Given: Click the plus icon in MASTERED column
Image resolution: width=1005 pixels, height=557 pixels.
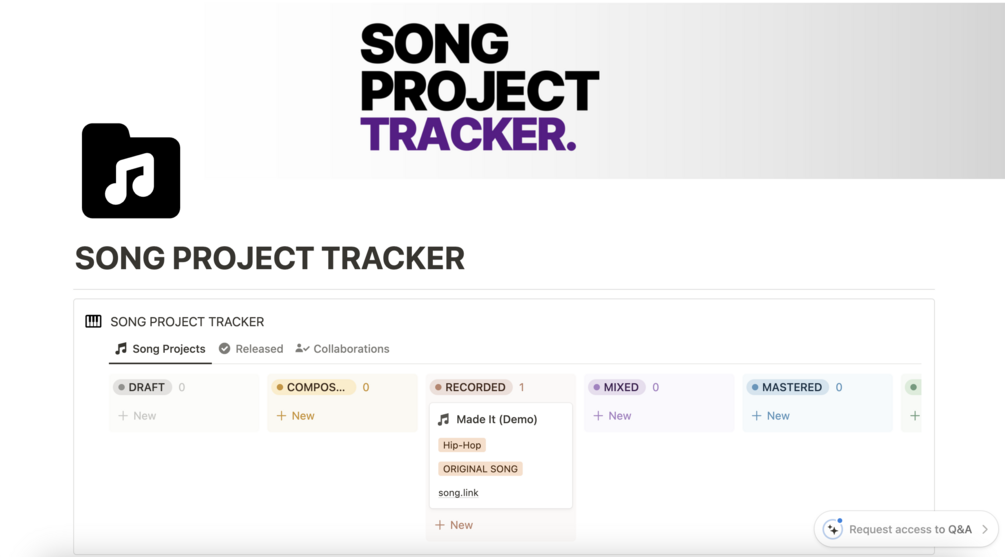Looking at the screenshot, I should click(757, 416).
